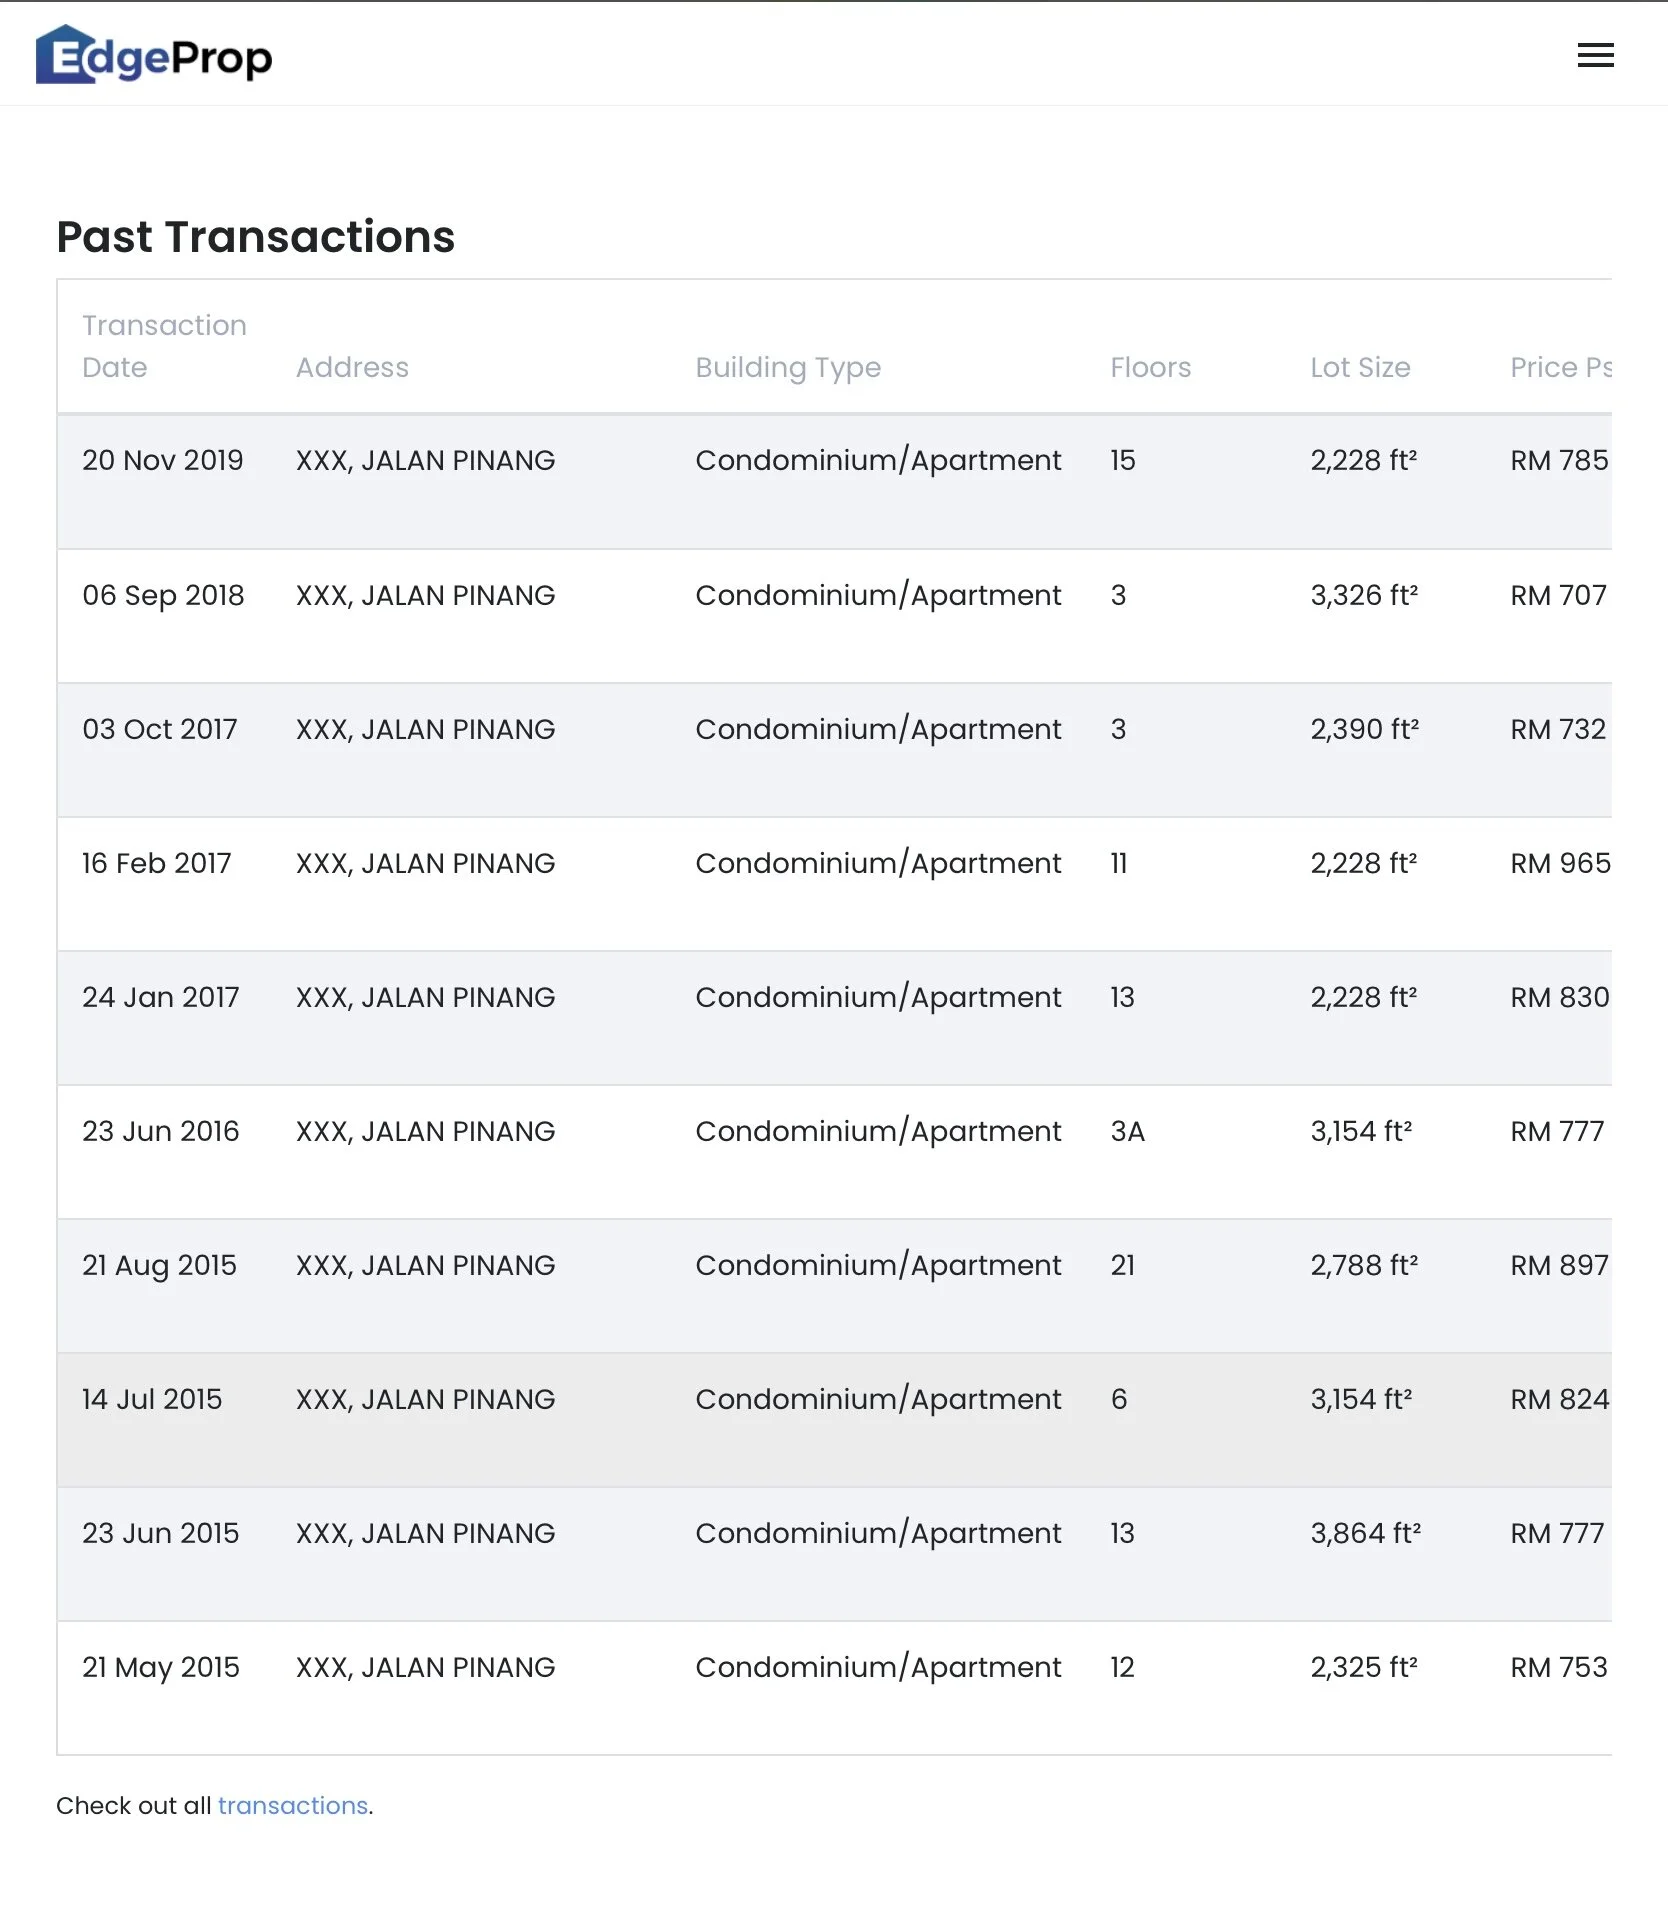Open the transactions link
1668x1914 pixels.
tap(293, 1805)
